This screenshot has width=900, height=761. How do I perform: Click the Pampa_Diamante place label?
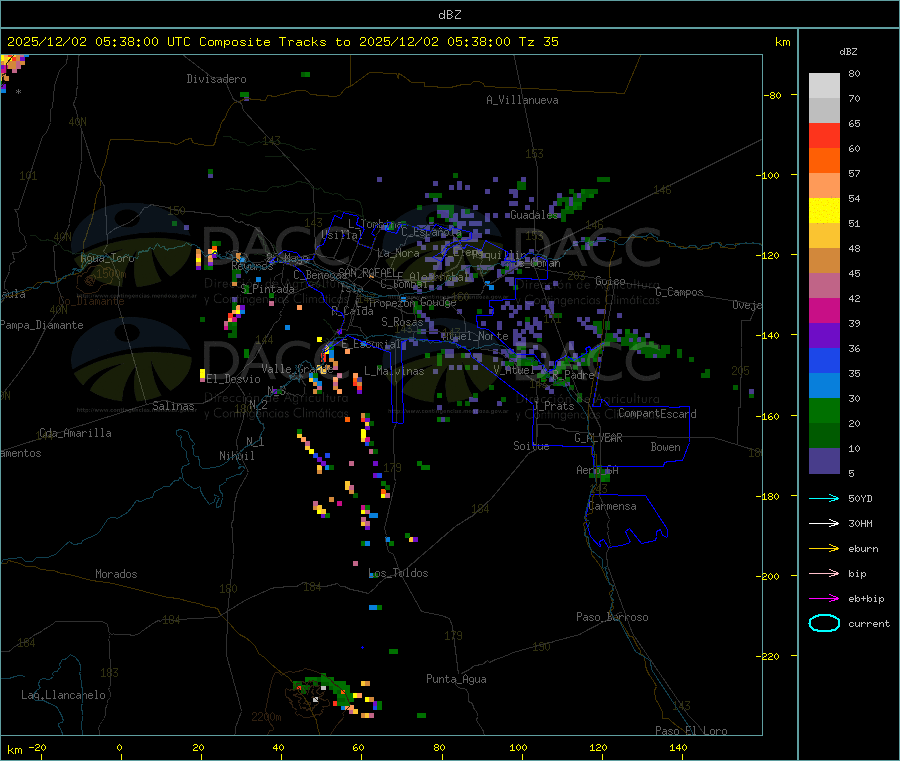pos(42,325)
